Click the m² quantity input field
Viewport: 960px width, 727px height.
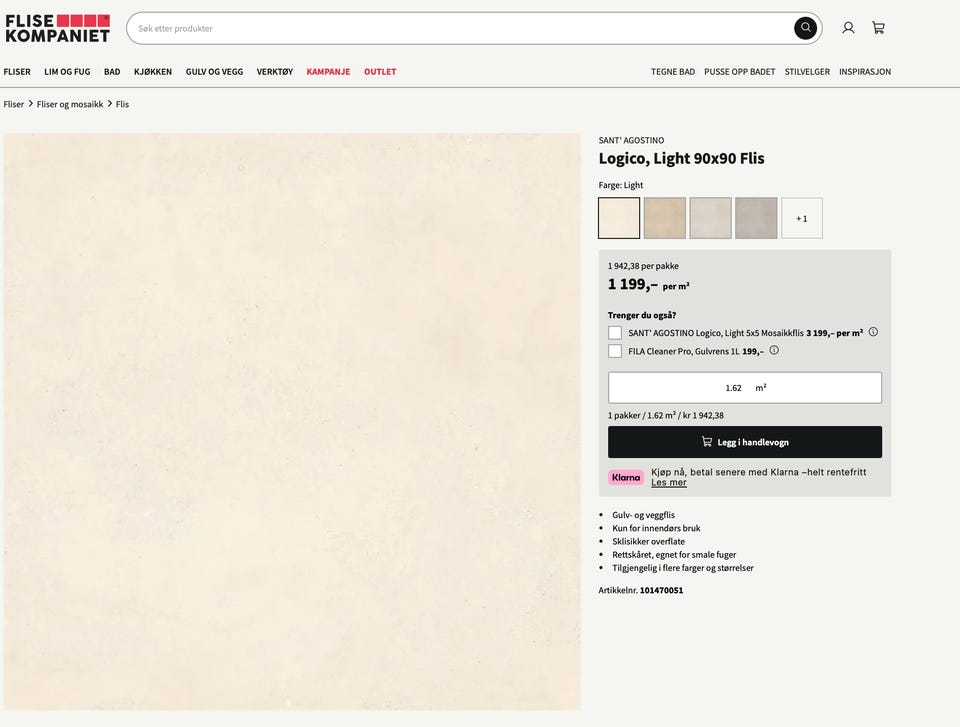[744, 388]
